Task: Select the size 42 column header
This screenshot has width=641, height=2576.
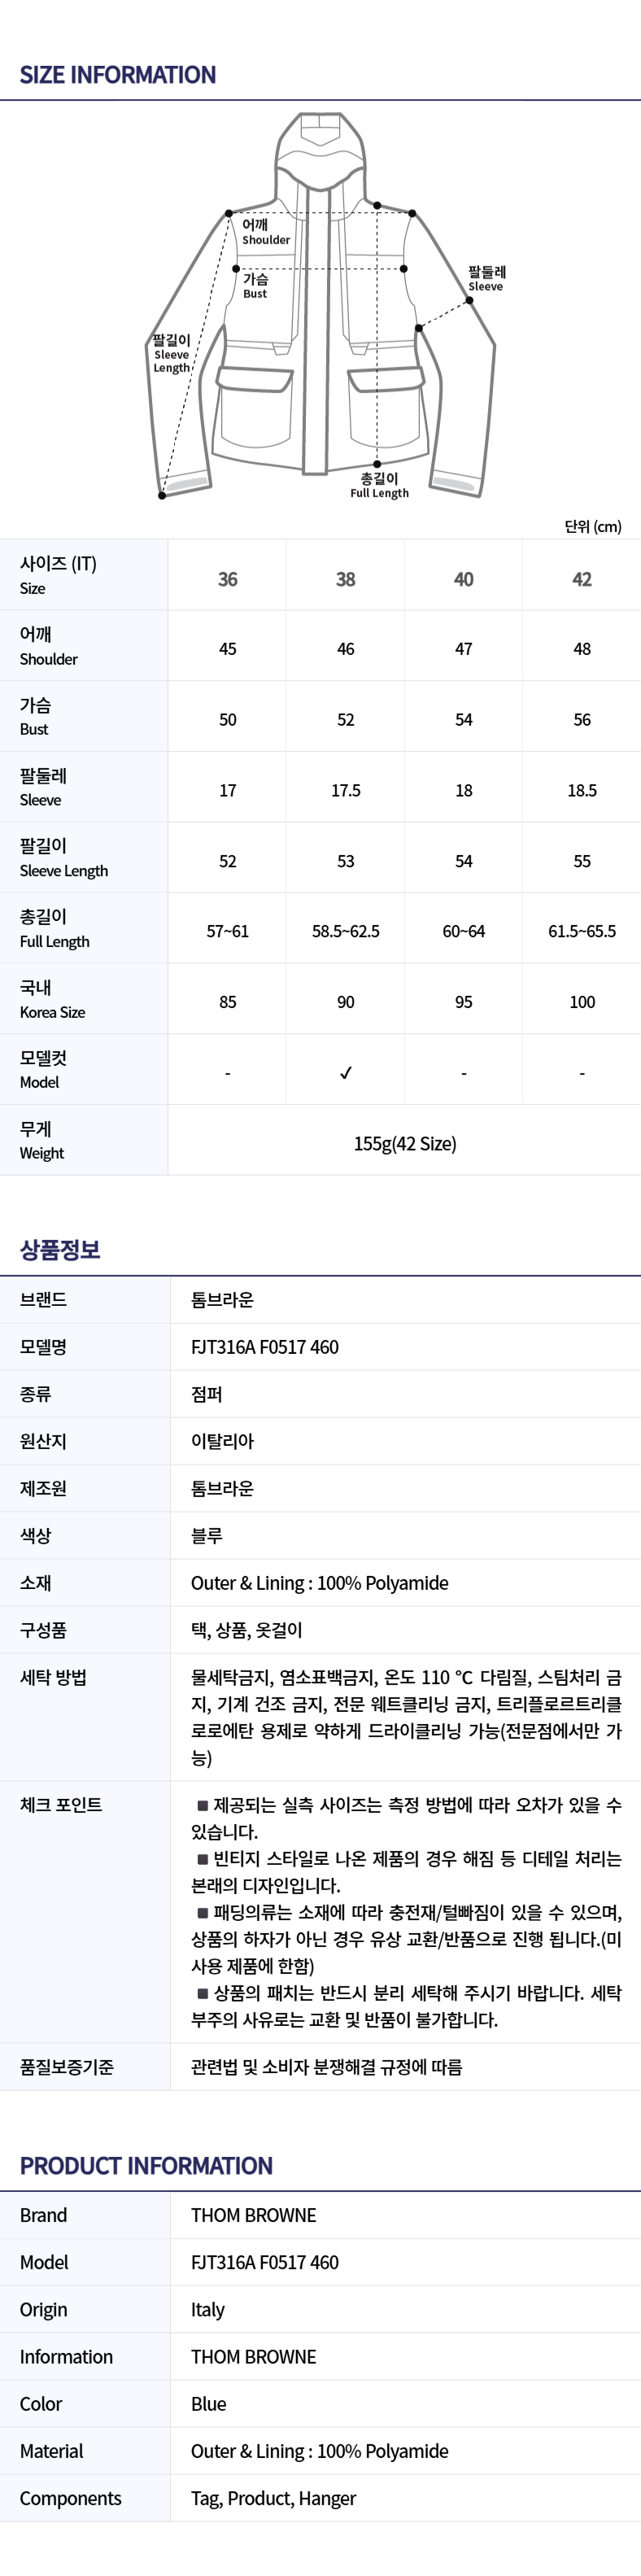Action: pos(582,579)
